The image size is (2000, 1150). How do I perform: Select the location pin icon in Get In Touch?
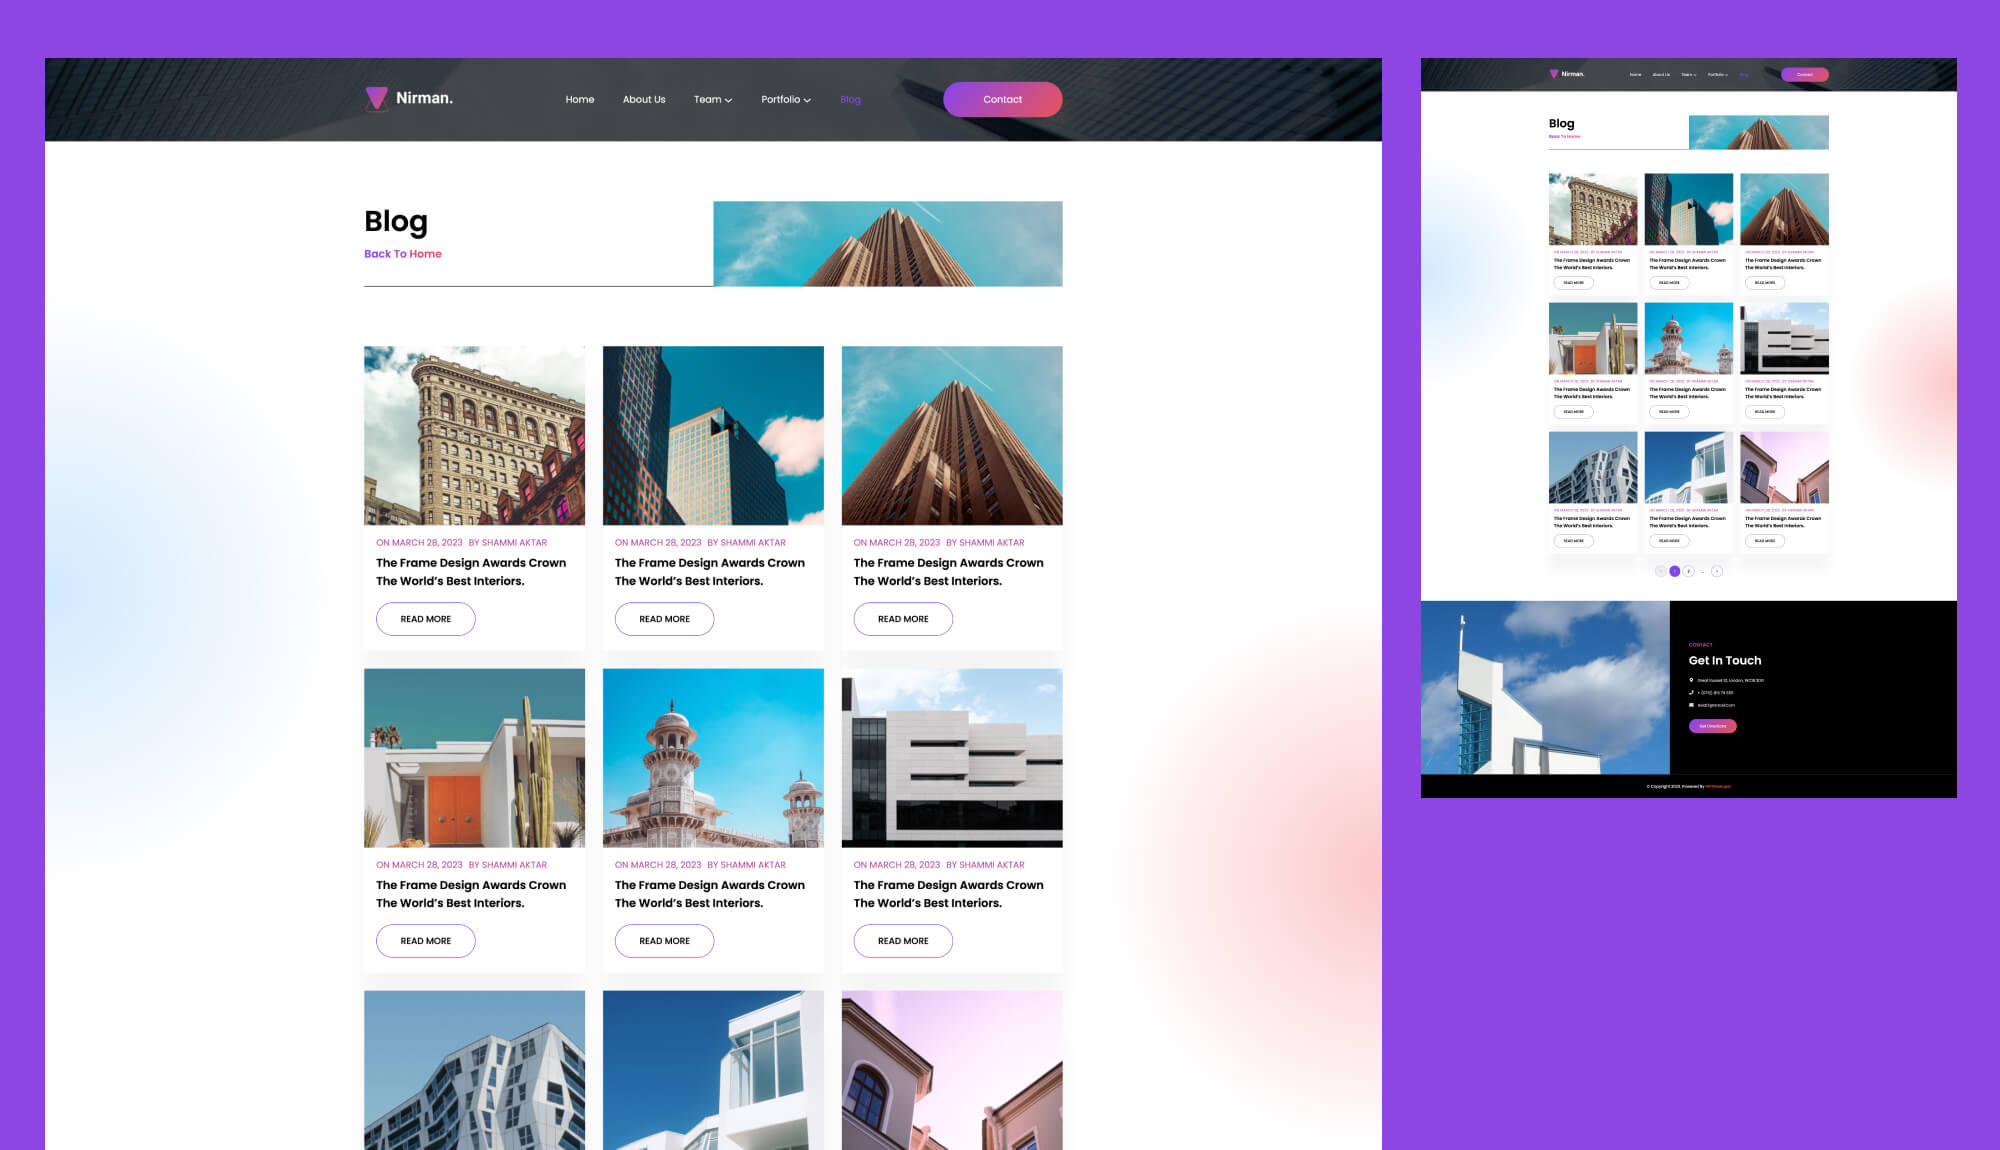pyautogui.click(x=1692, y=680)
